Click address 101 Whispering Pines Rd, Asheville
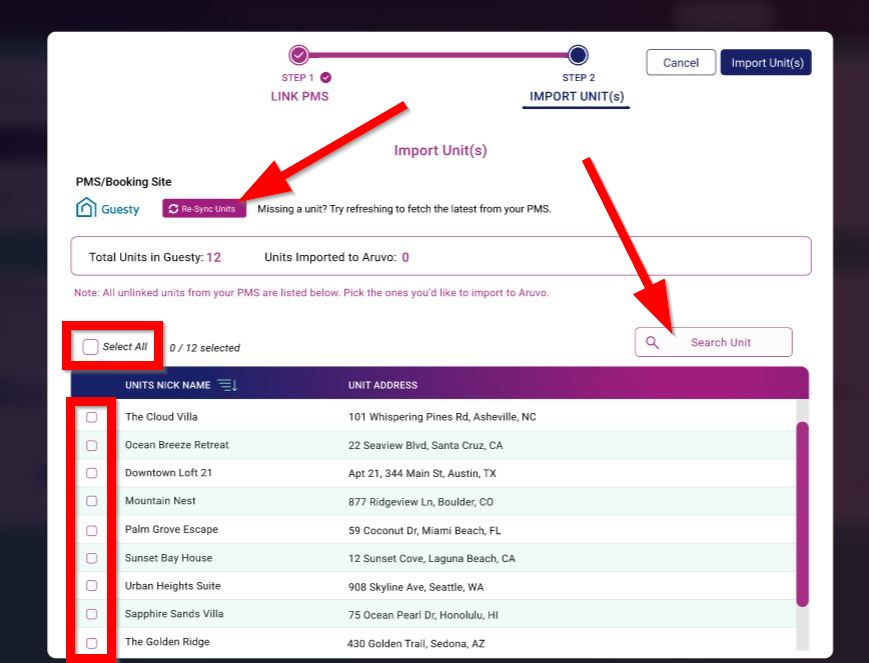The width and height of the screenshot is (869, 663). (x=442, y=417)
